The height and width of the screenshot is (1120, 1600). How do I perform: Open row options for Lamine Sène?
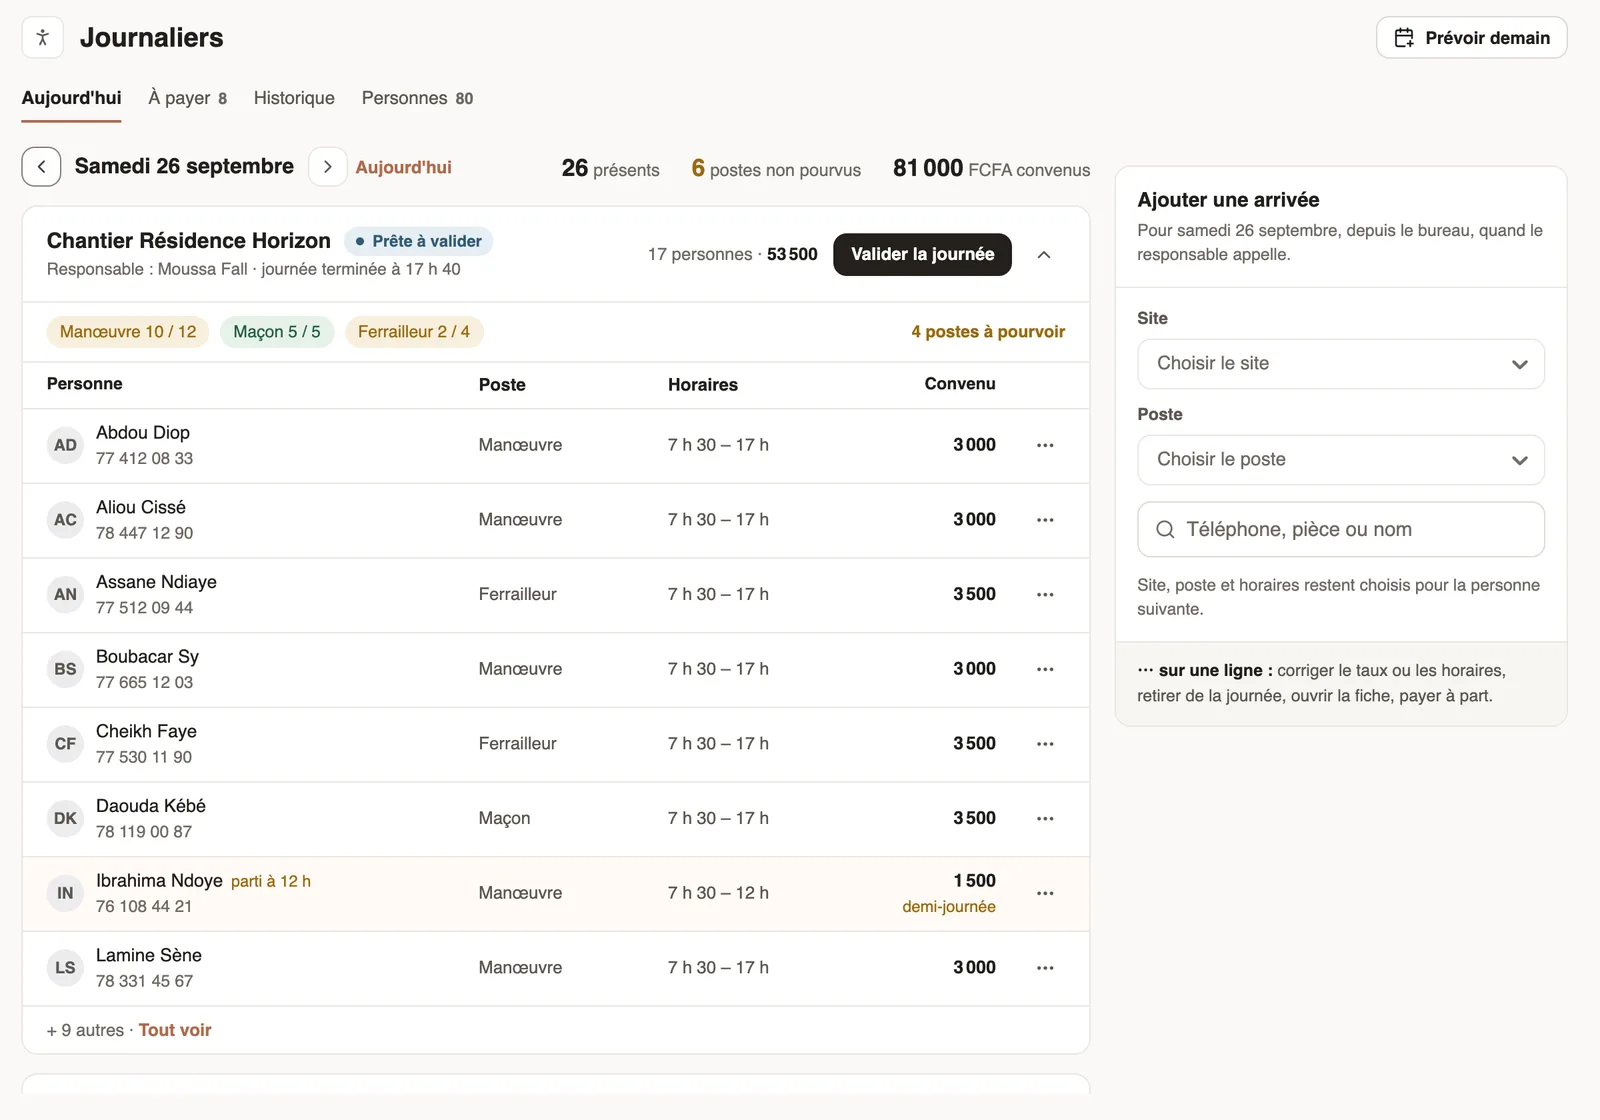[1045, 968]
